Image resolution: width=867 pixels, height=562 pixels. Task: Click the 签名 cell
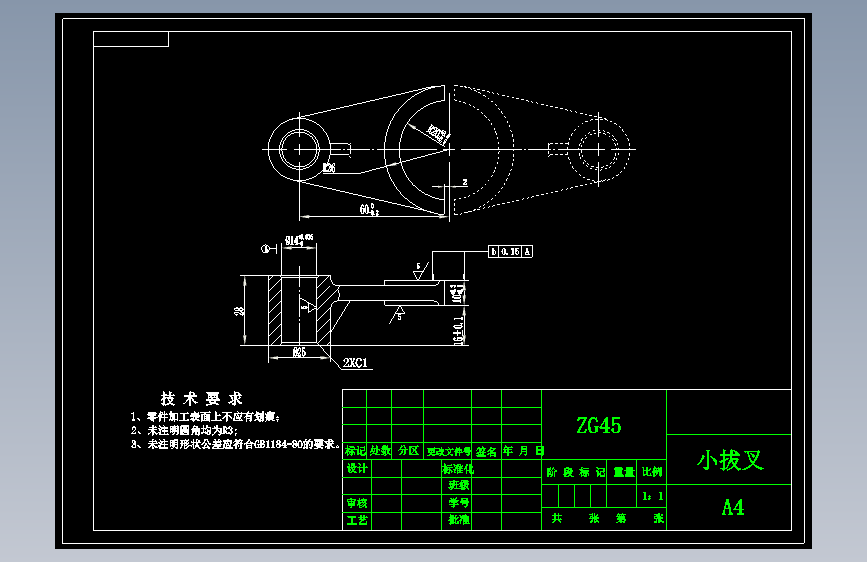tap(487, 451)
